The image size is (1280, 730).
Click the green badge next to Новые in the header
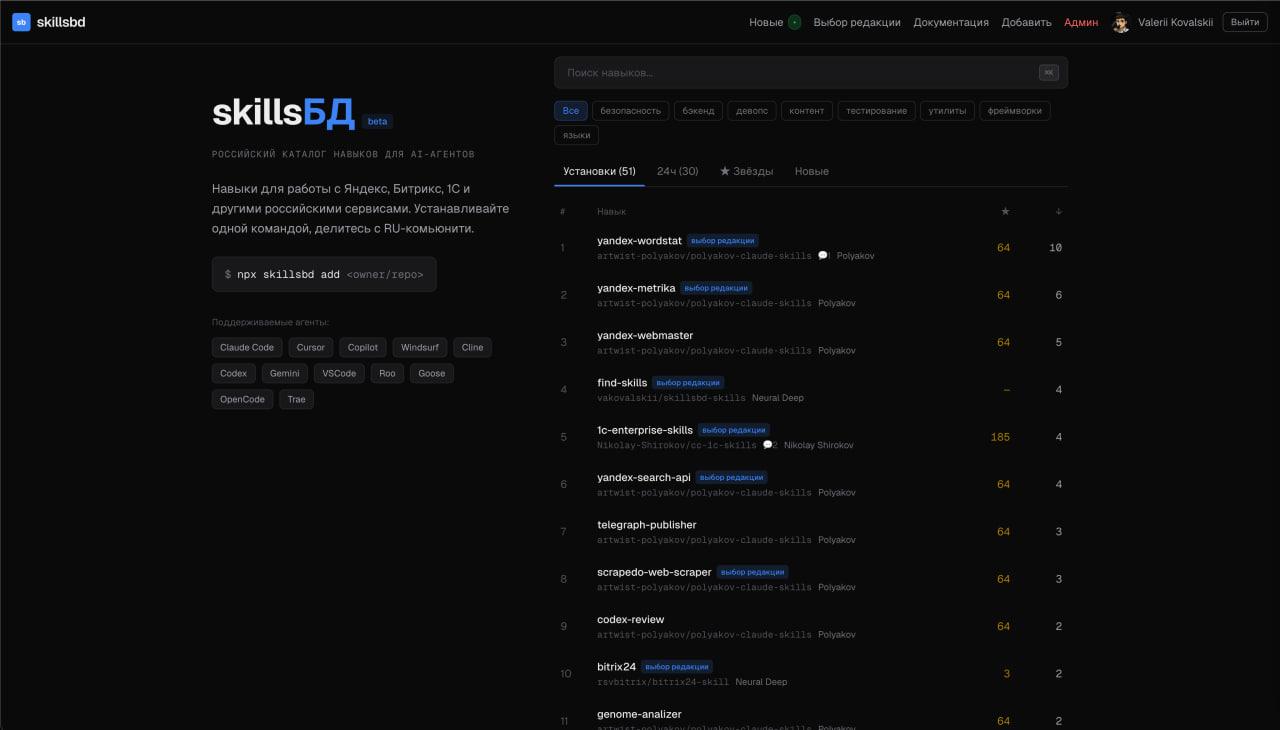[794, 22]
